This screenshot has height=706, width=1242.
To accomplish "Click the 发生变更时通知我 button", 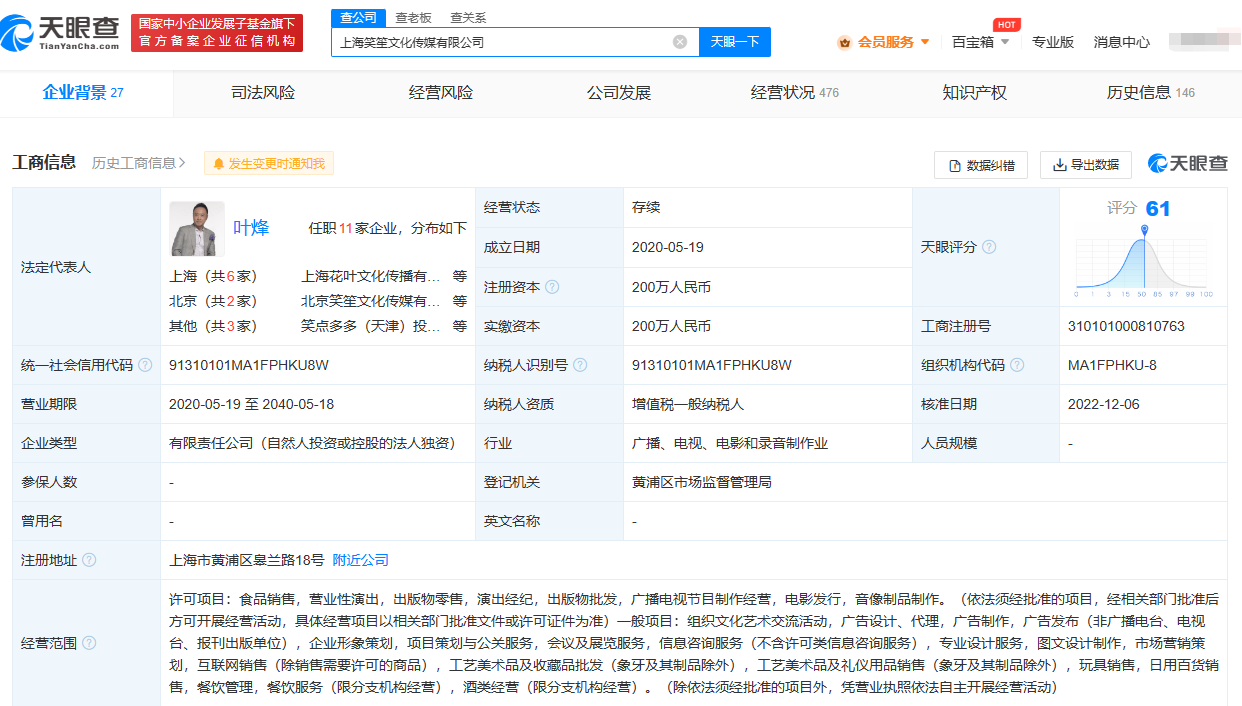I will [269, 164].
